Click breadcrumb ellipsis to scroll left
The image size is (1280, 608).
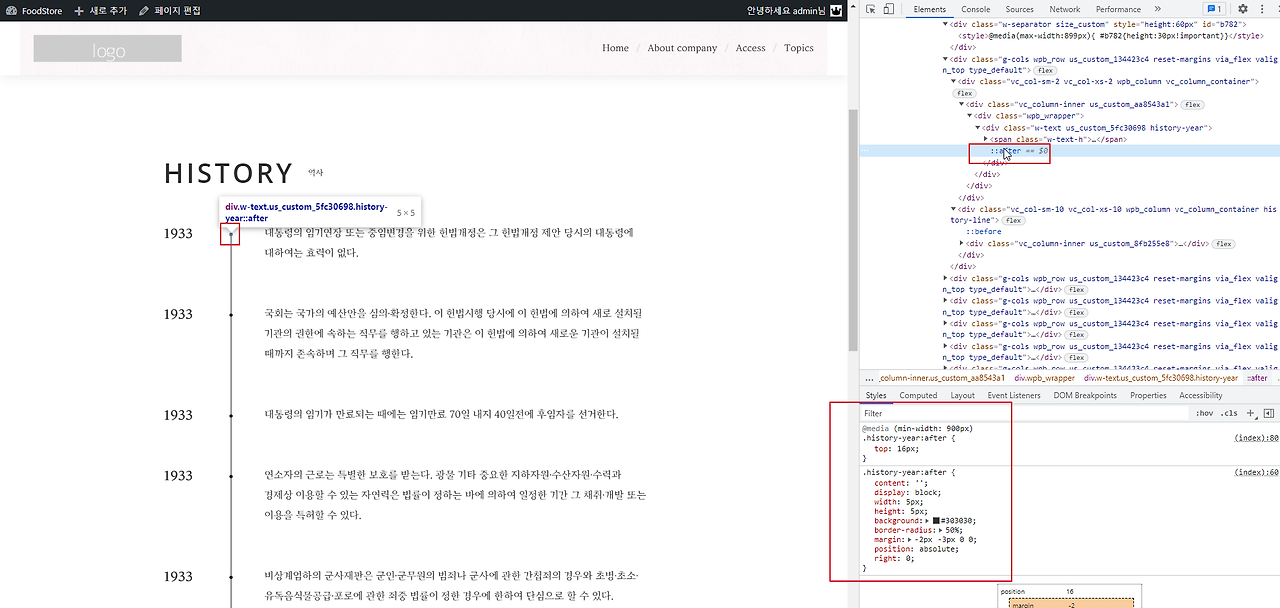pyautogui.click(x=869, y=379)
